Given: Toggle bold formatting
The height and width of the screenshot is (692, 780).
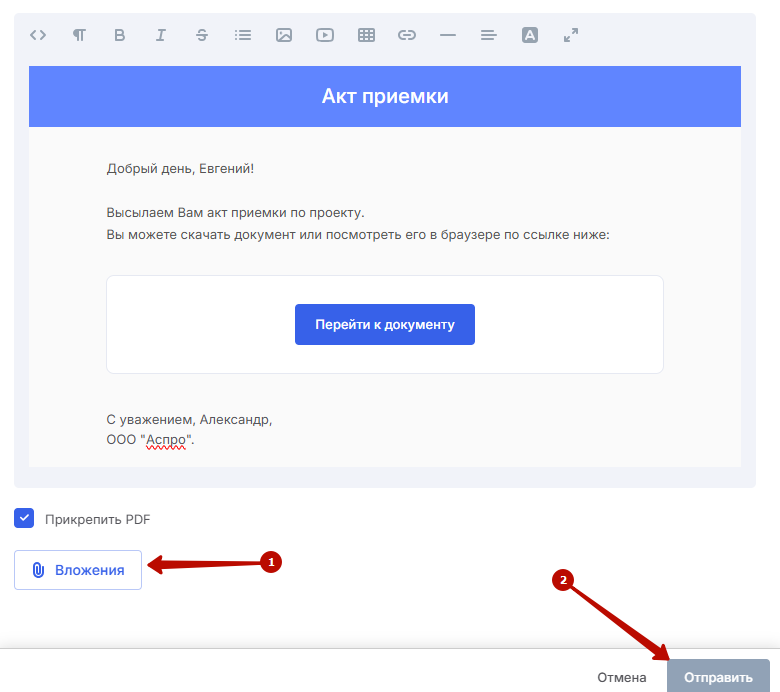Looking at the screenshot, I should tap(119, 35).
